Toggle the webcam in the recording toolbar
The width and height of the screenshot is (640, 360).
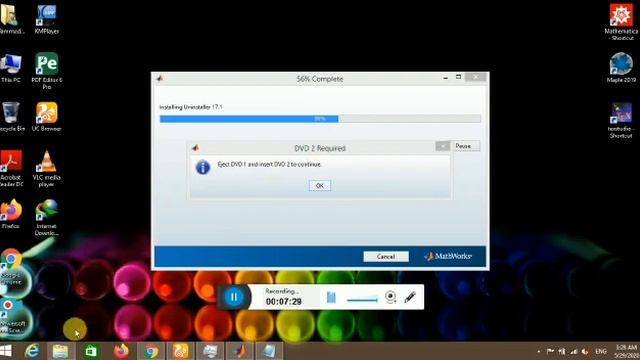pyautogui.click(x=390, y=297)
